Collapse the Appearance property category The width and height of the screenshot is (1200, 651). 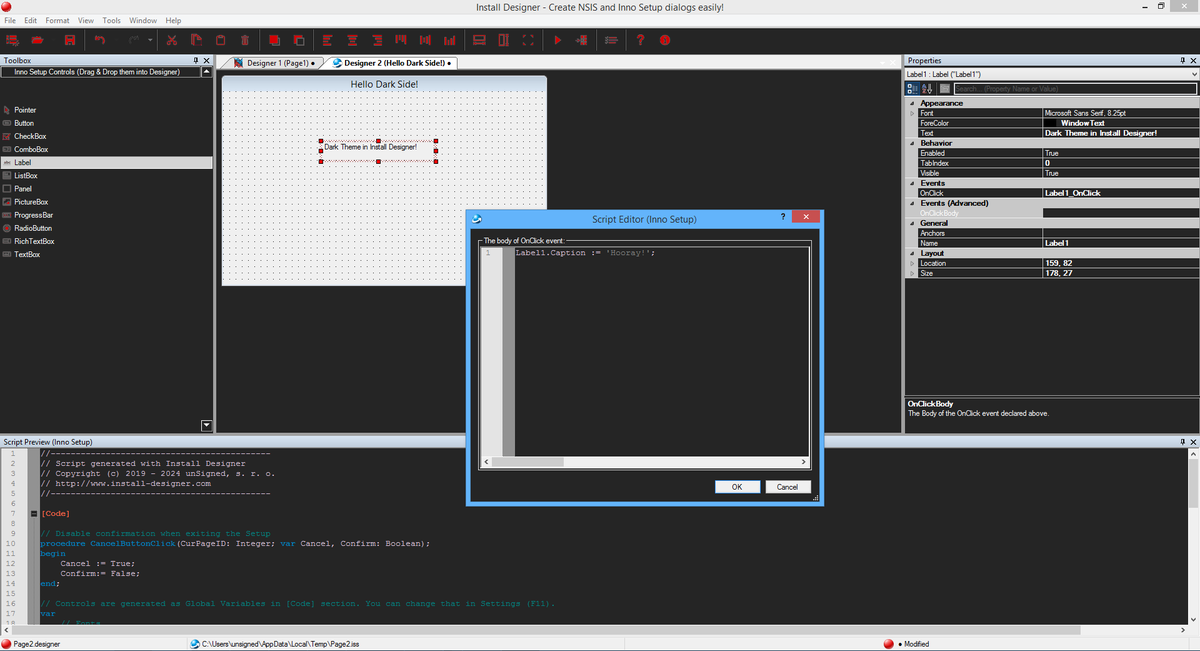(x=910, y=103)
